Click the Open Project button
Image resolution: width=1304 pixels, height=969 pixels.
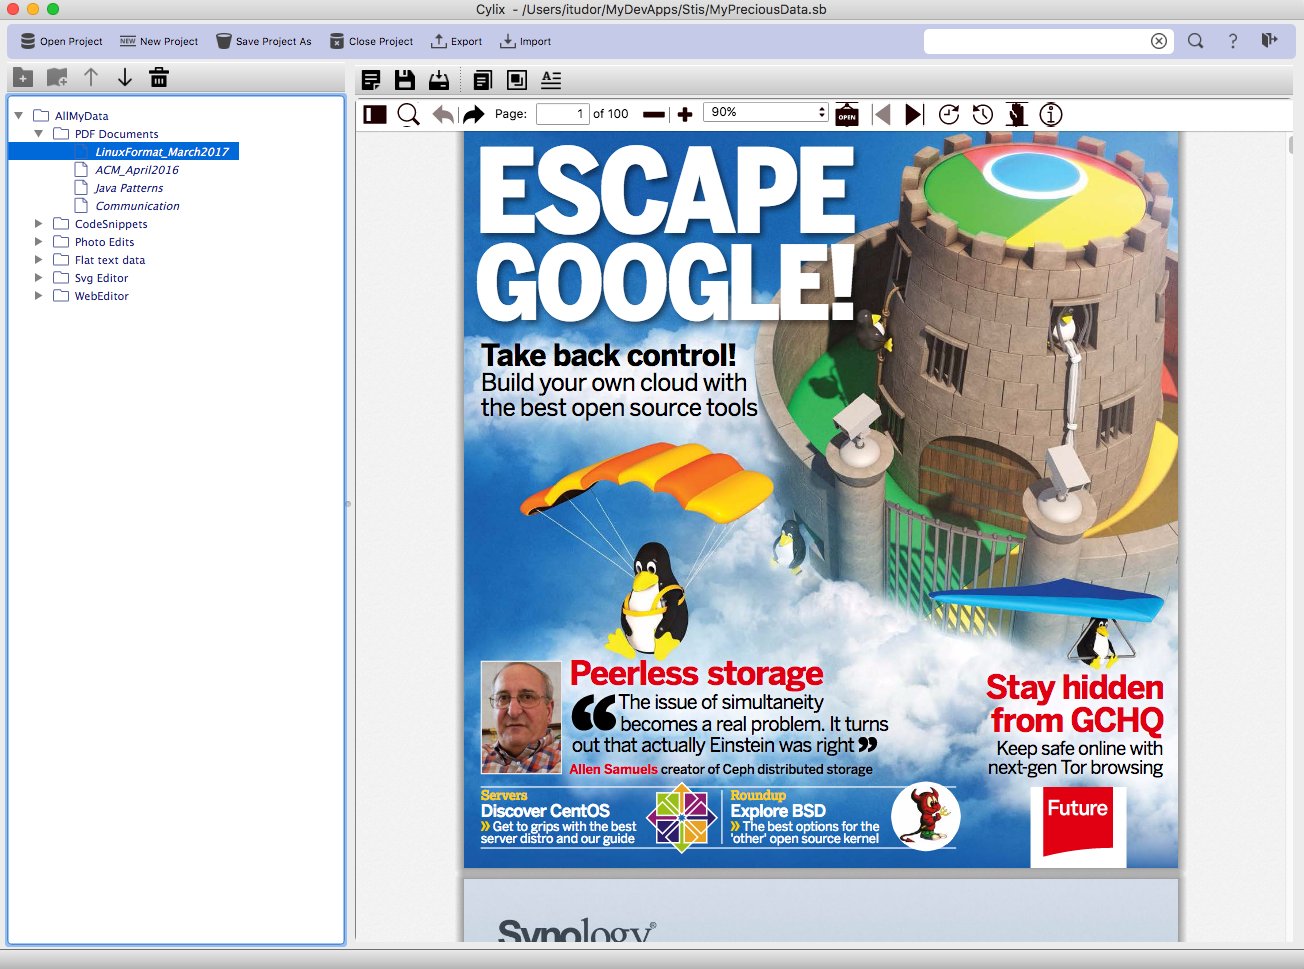(62, 41)
